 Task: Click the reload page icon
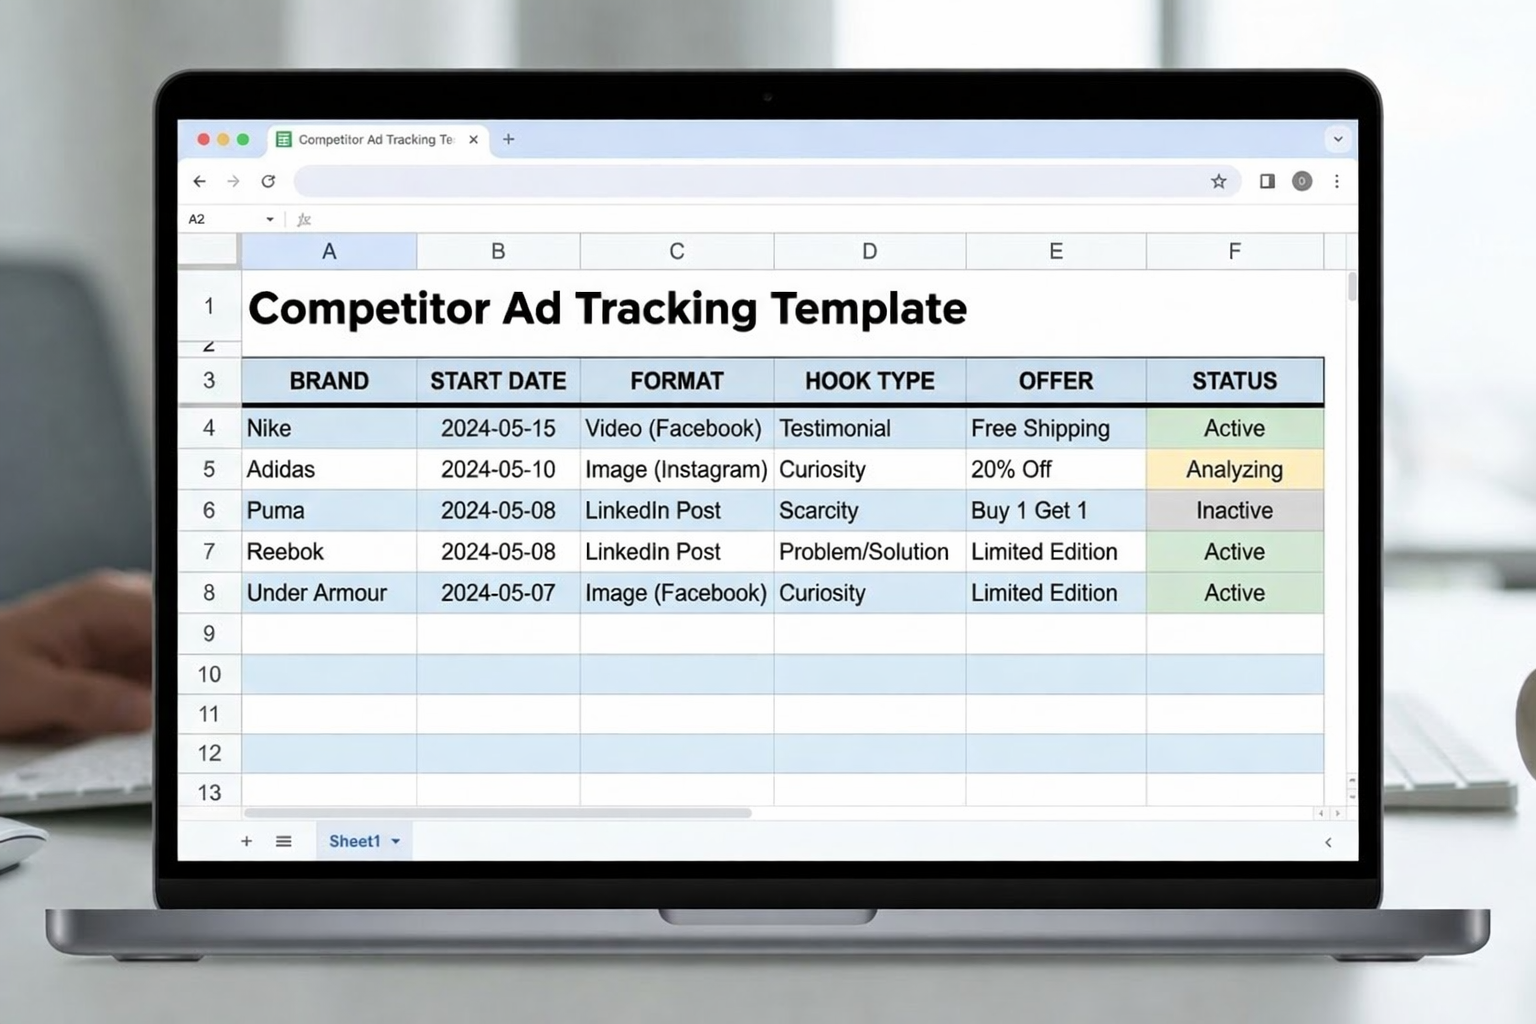click(268, 181)
